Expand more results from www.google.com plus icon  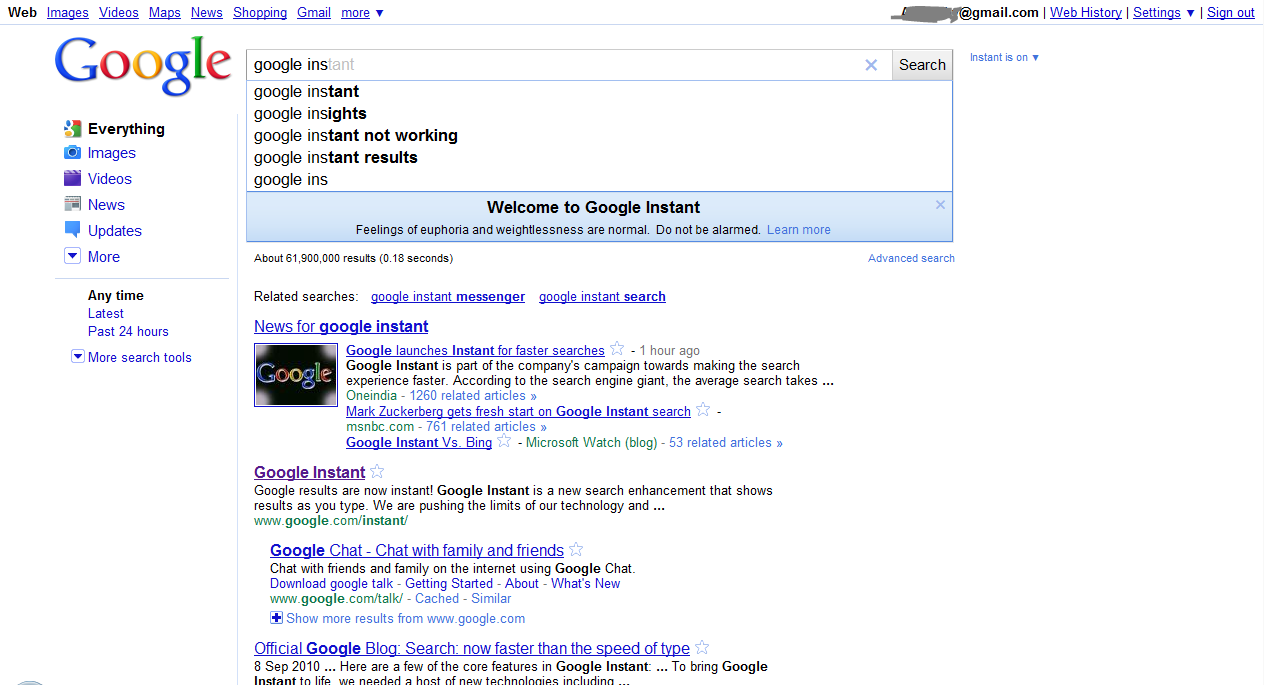(x=277, y=618)
